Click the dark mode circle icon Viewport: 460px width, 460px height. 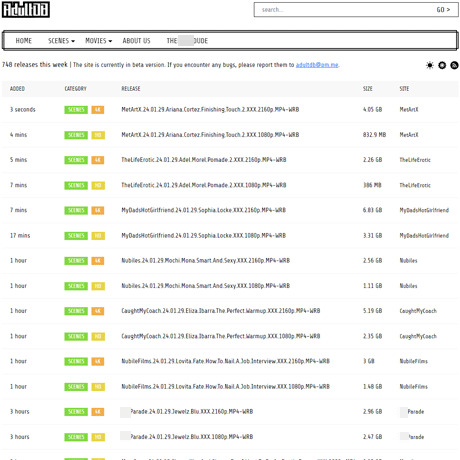tap(442, 65)
